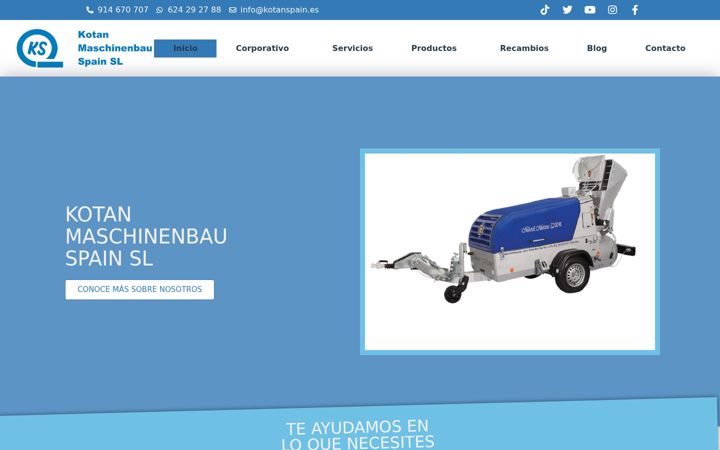Screen dimensions: 720x450
Task: Click the Conoce más sobre nosotros button
Action: point(140,290)
